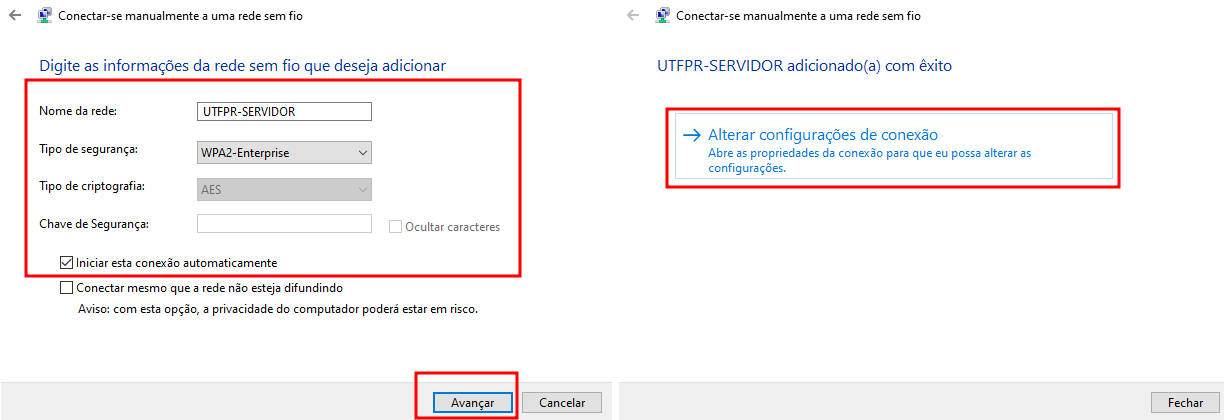Click the Fechar button
Image resolution: width=1225 pixels, height=420 pixels.
pyautogui.click(x=1185, y=402)
